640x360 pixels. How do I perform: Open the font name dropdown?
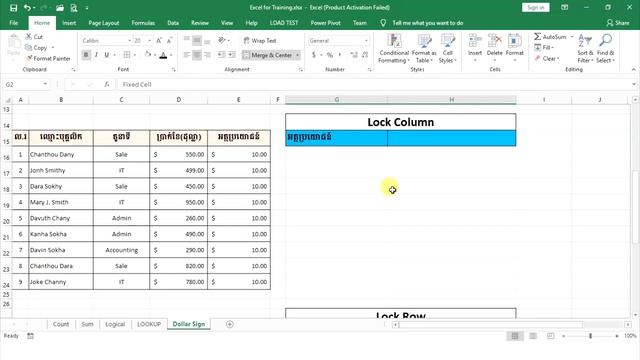(x=129, y=41)
